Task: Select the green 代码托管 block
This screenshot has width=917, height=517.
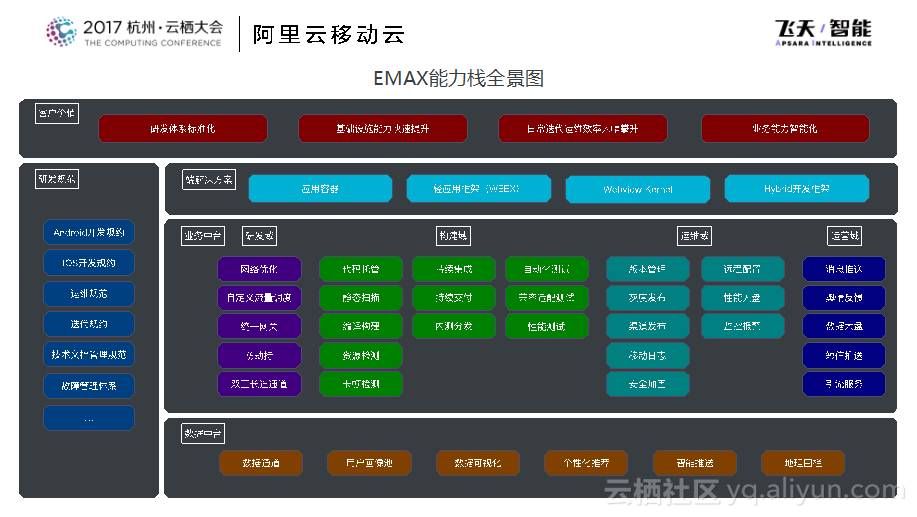Action: pyautogui.click(x=361, y=269)
